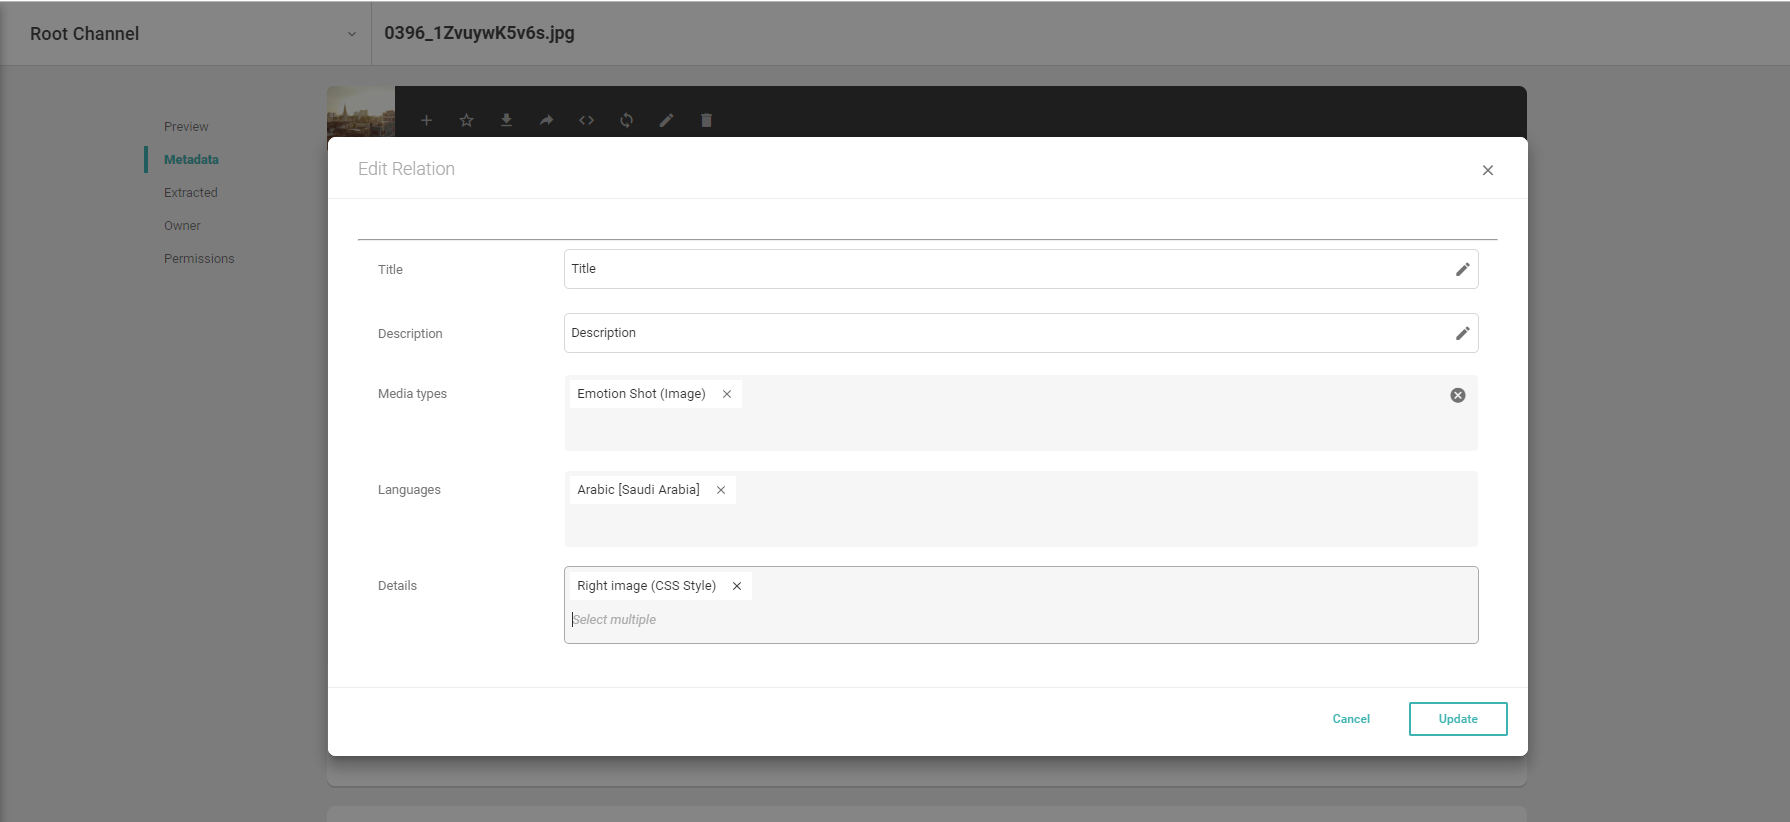
Task: Focus the Description input field
Action: pos(1021,333)
